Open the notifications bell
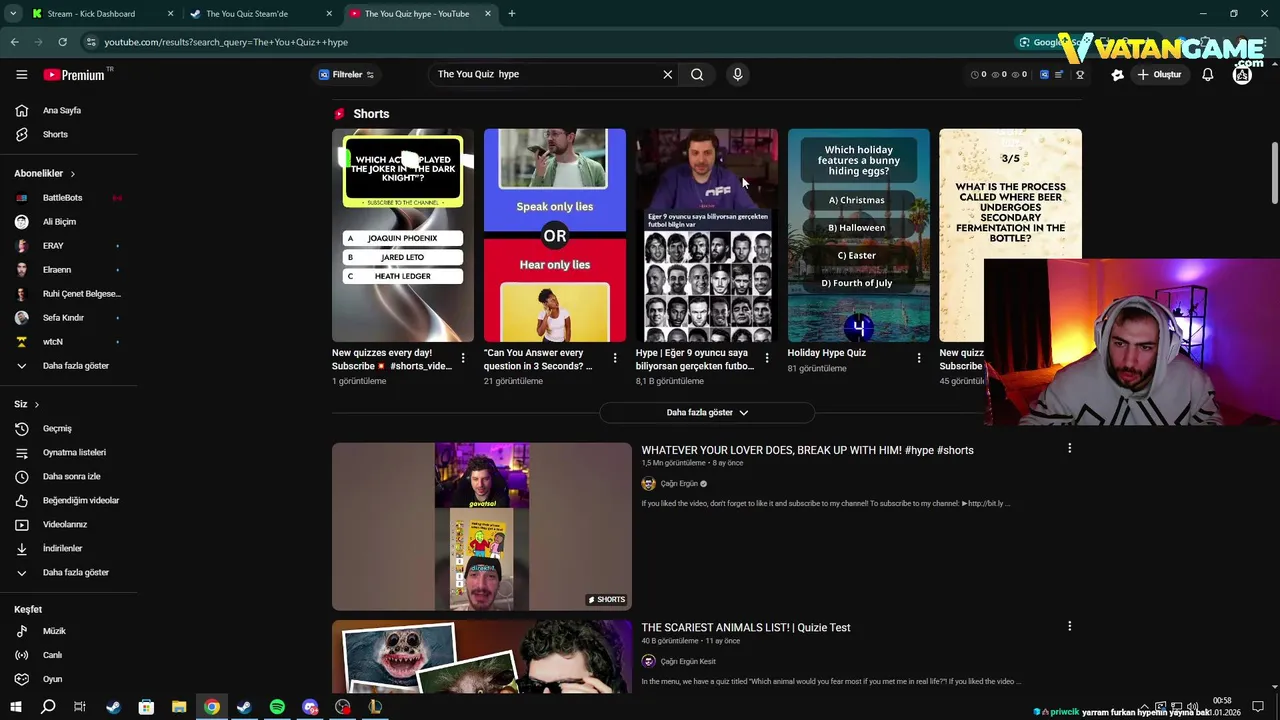The image size is (1280, 720). click(x=1207, y=74)
